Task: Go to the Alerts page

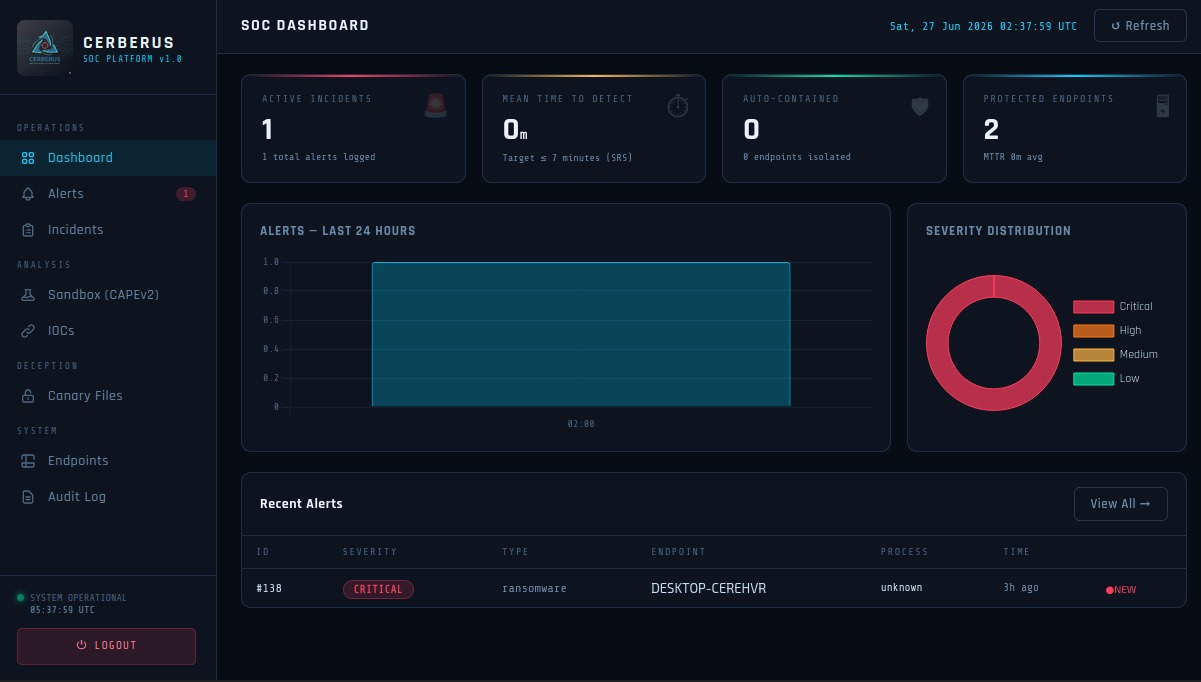Action: tap(108, 194)
